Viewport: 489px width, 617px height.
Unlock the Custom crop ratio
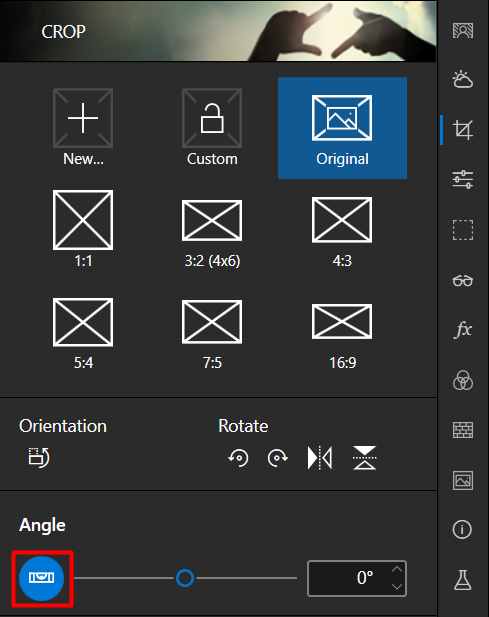pyautogui.click(x=212, y=128)
